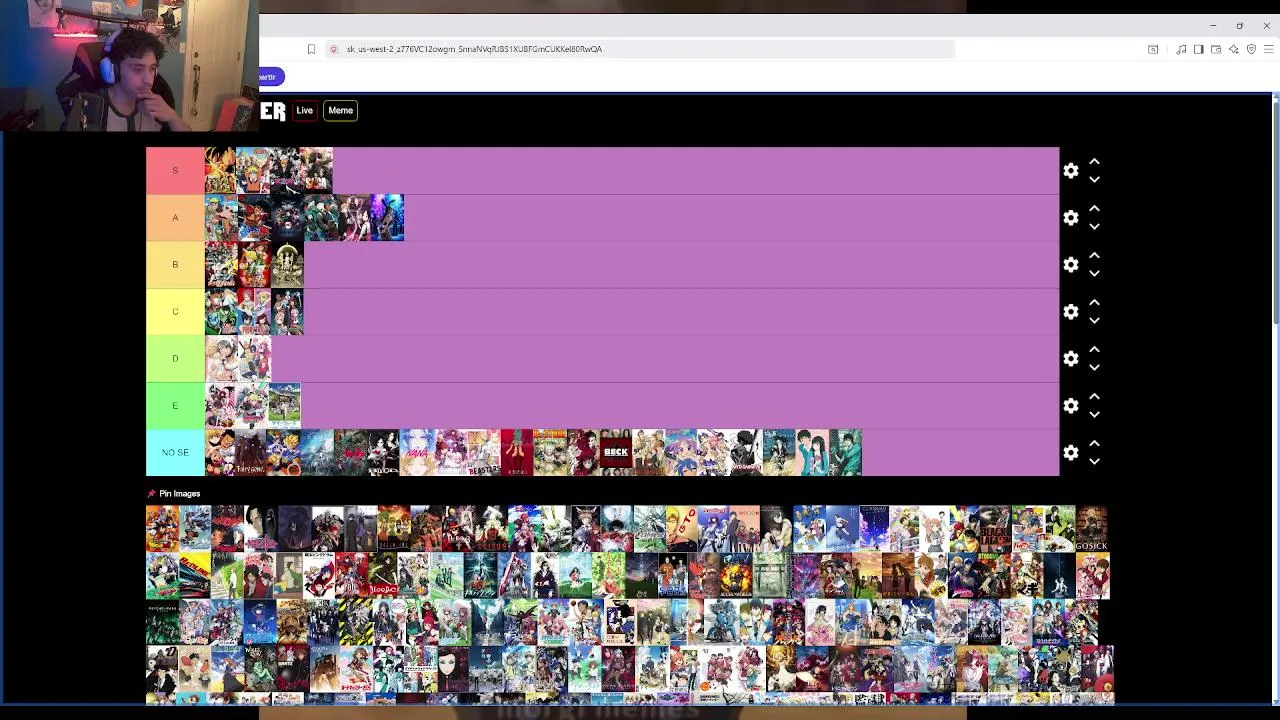Select the Lucky Star cover in NO SE row
This screenshot has width=1280, height=720.
680,453
